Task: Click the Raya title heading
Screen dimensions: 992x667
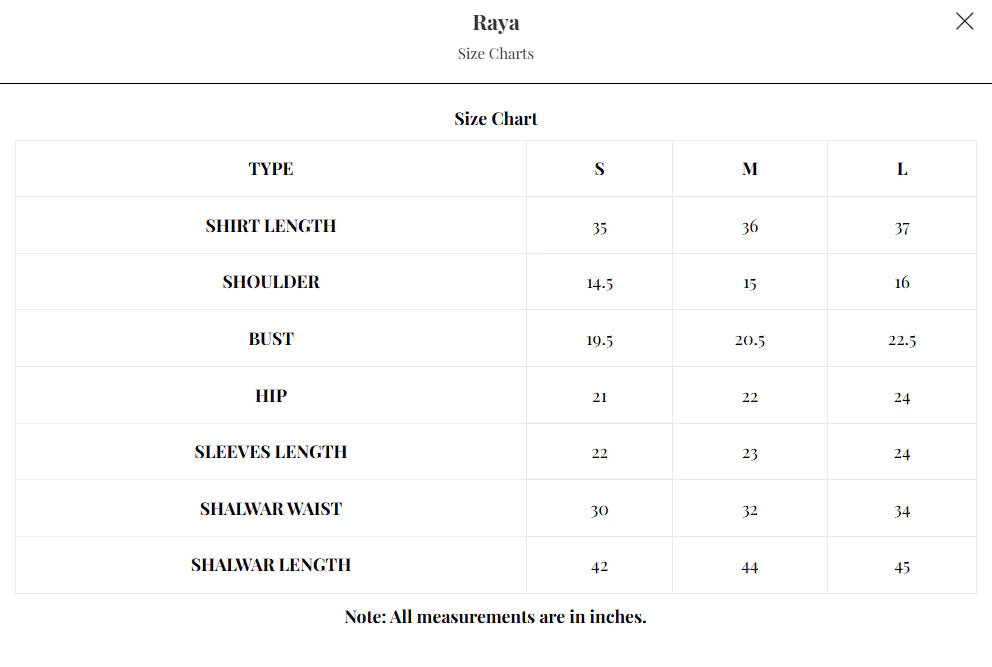Action: click(x=496, y=22)
